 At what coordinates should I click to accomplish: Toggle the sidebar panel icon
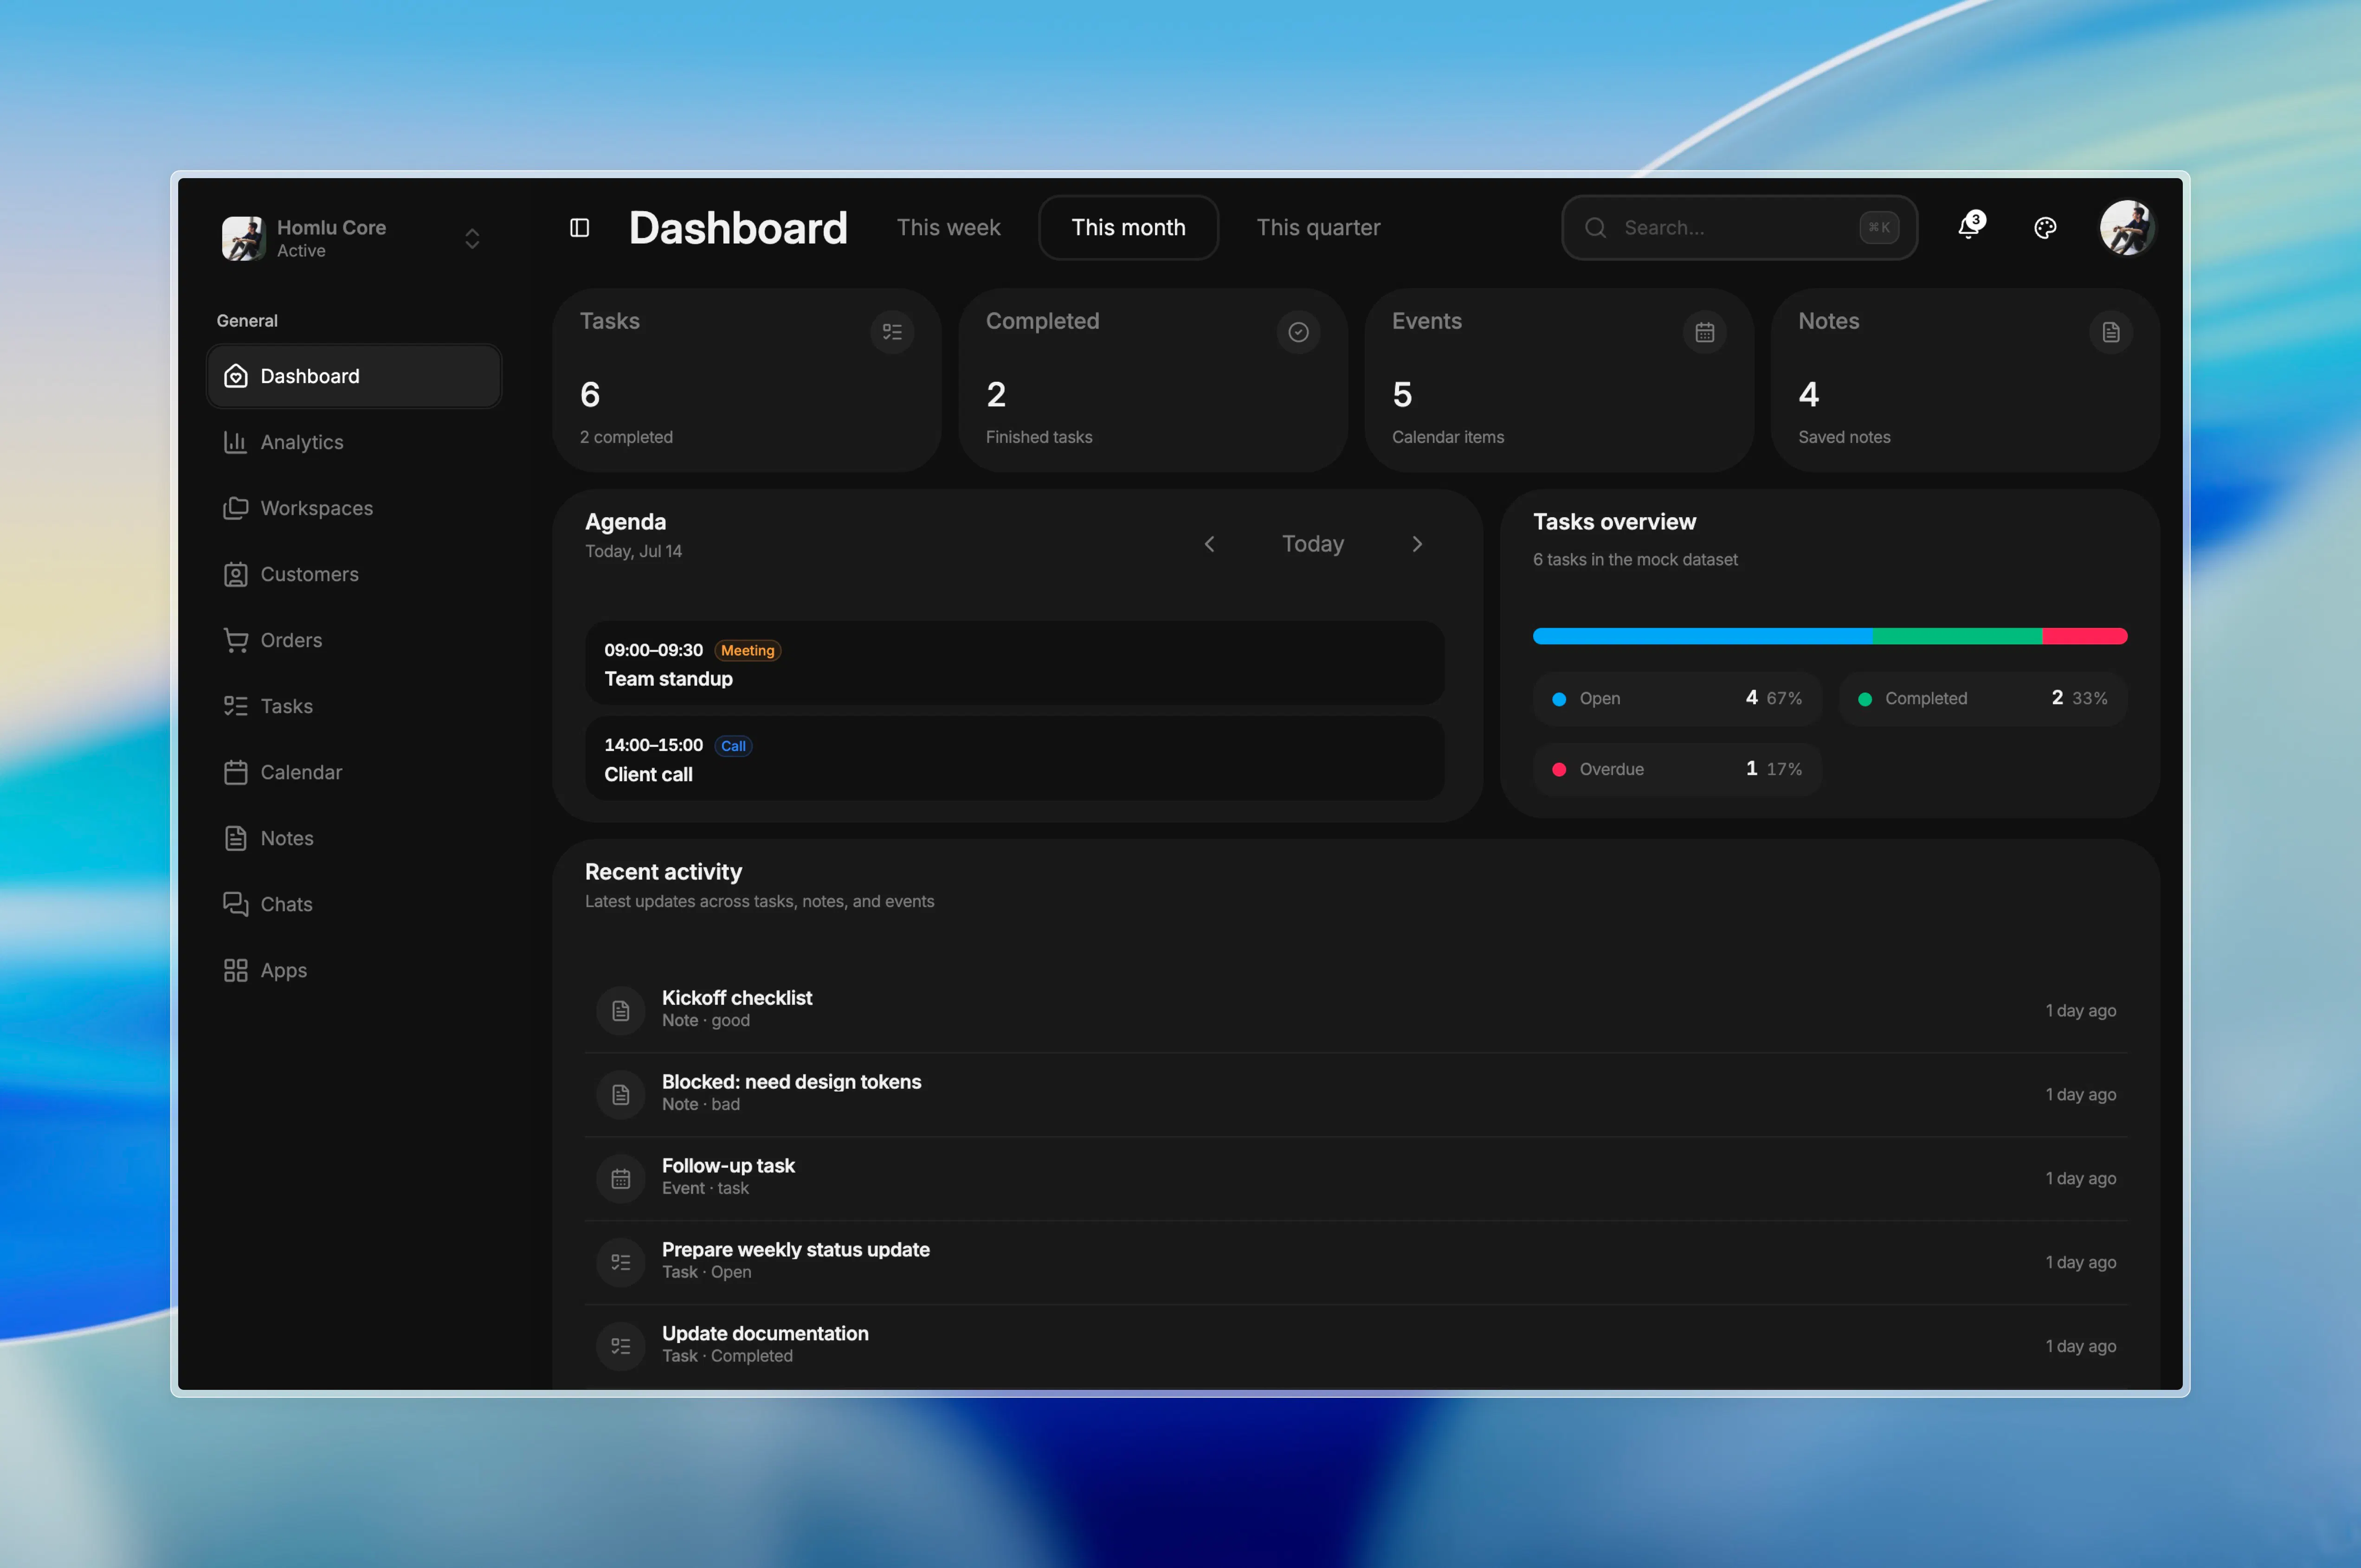[x=579, y=228]
